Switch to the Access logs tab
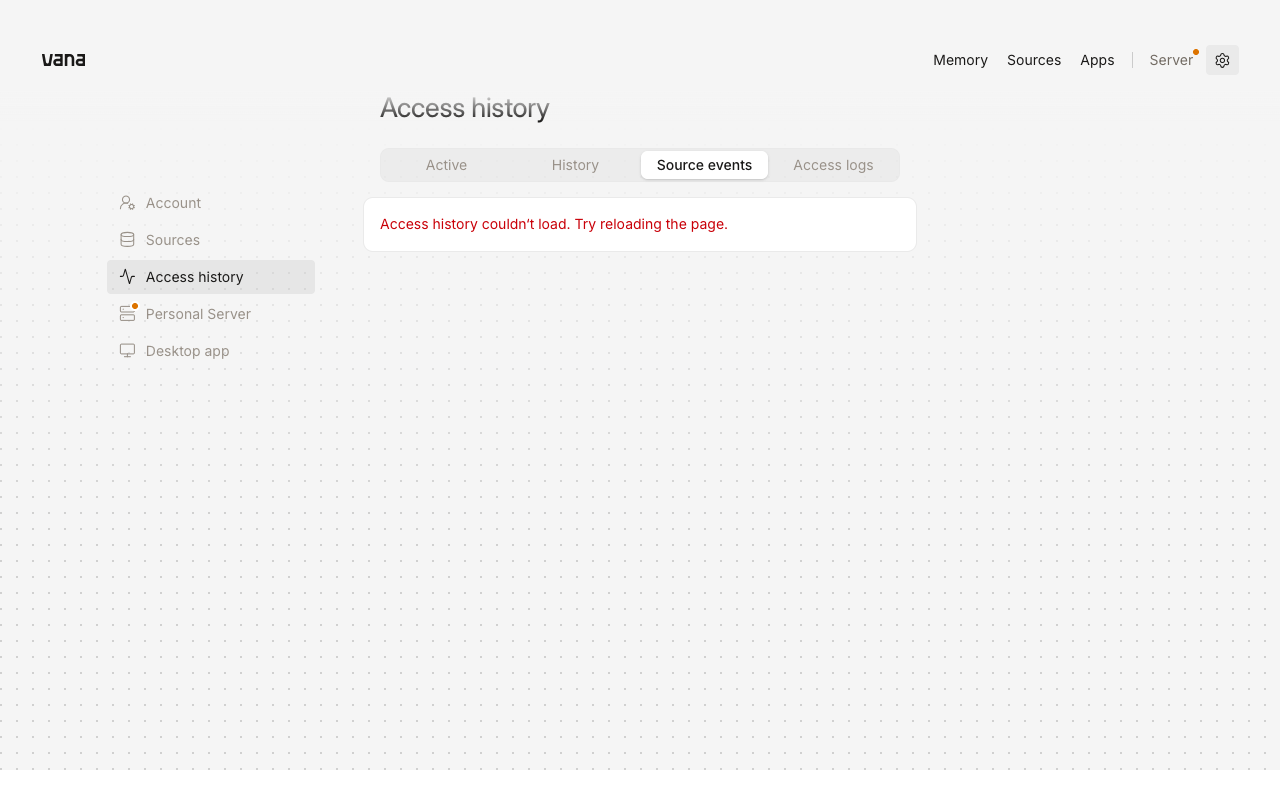 (x=833, y=165)
